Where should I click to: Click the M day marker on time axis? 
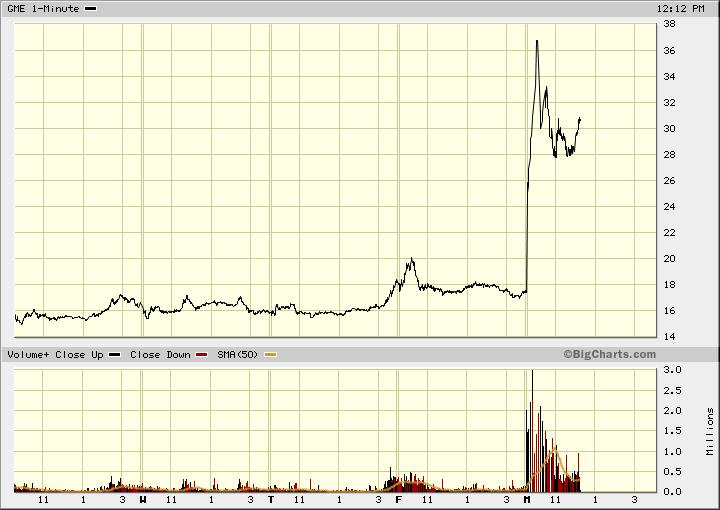(x=527, y=499)
